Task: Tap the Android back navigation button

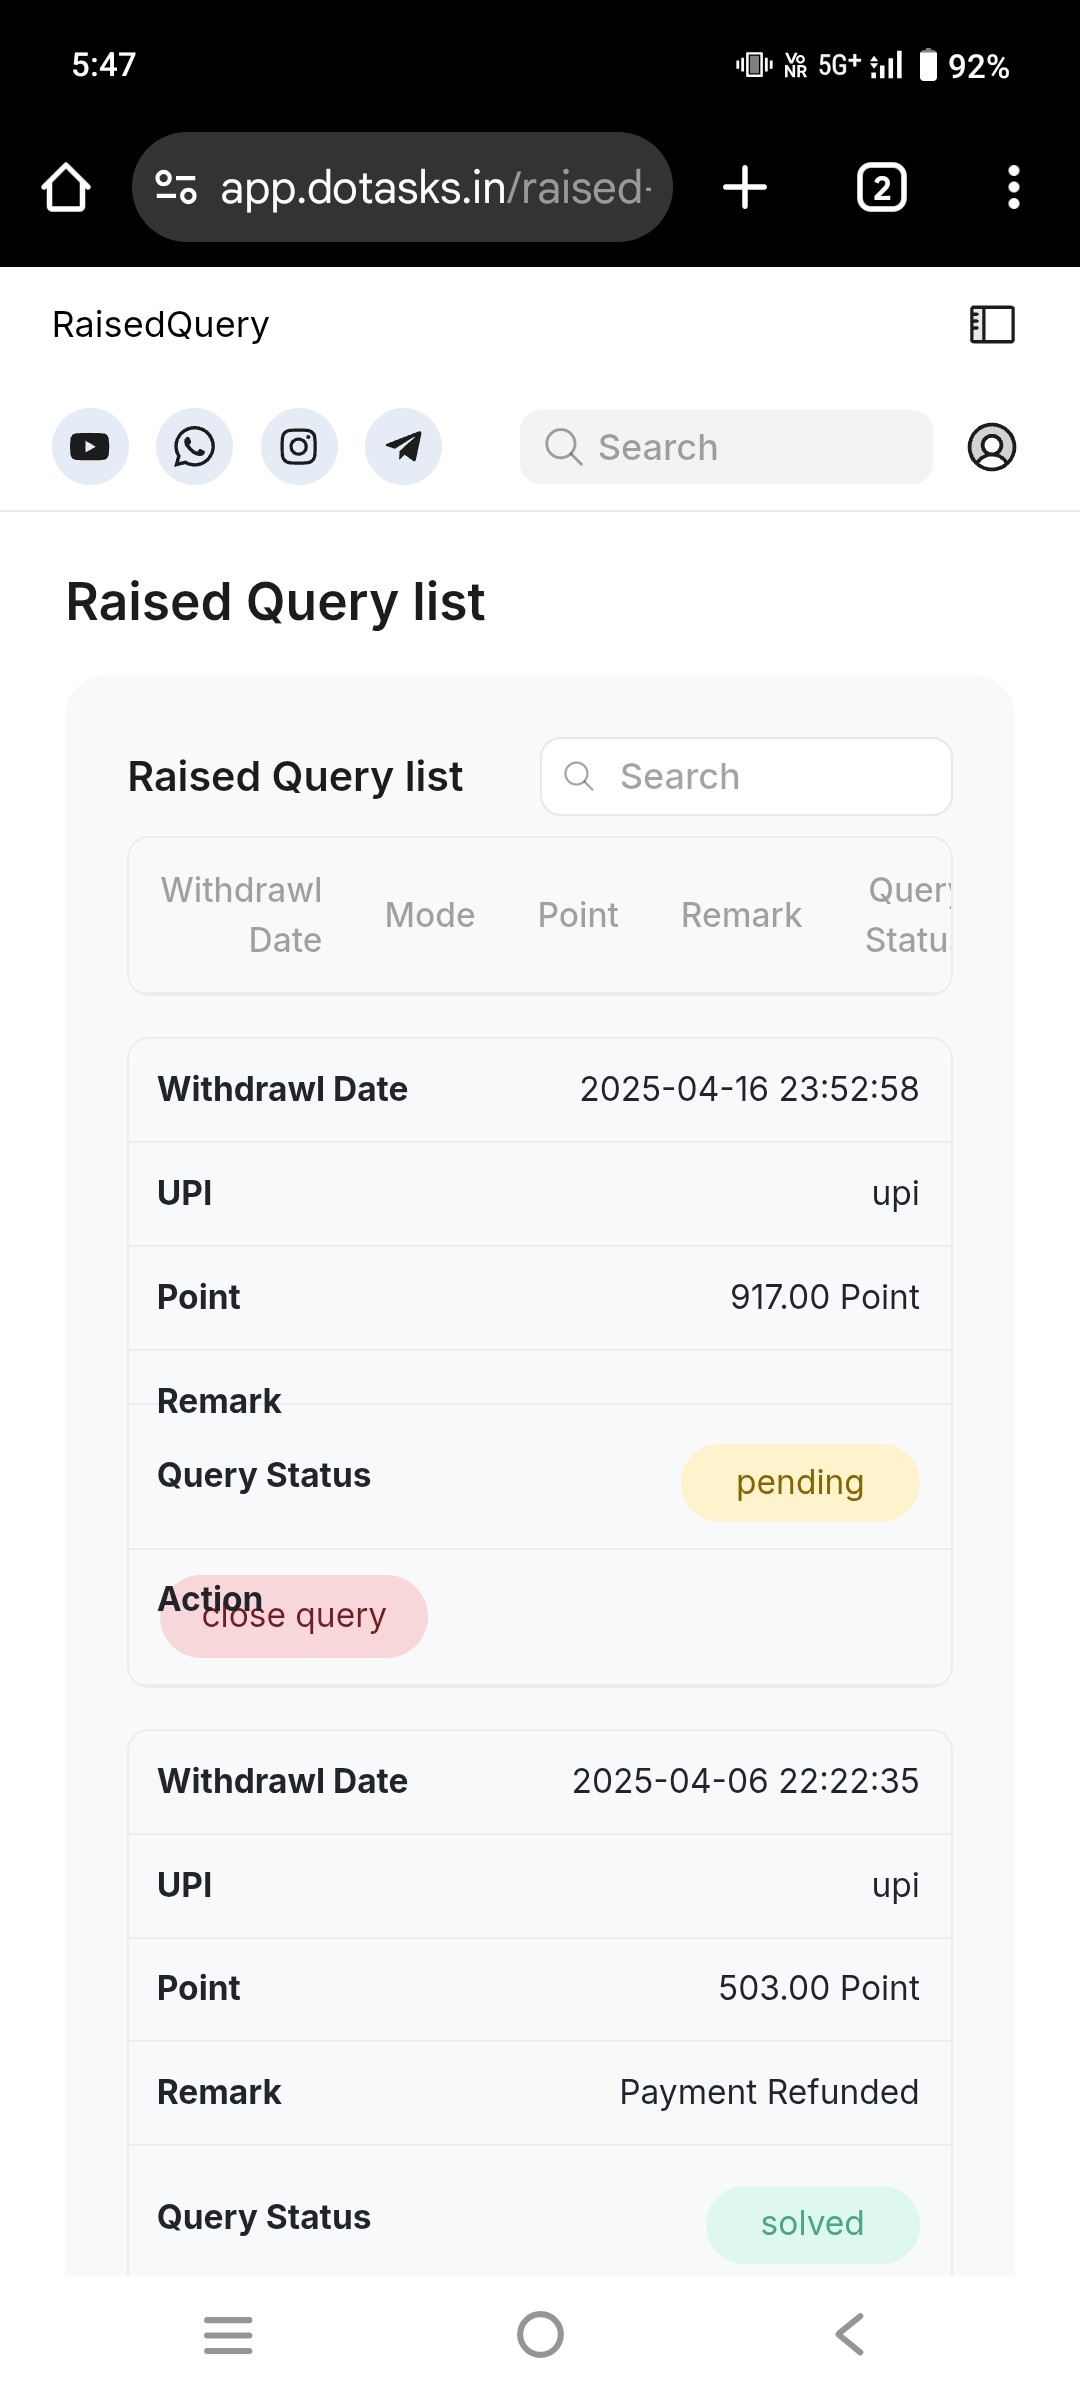Action: [850, 2335]
